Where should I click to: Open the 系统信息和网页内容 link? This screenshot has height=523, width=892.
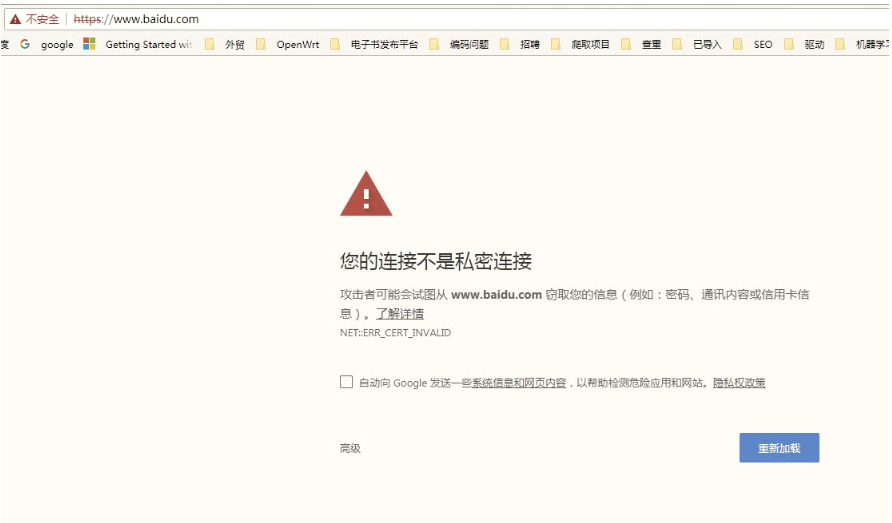(519, 383)
